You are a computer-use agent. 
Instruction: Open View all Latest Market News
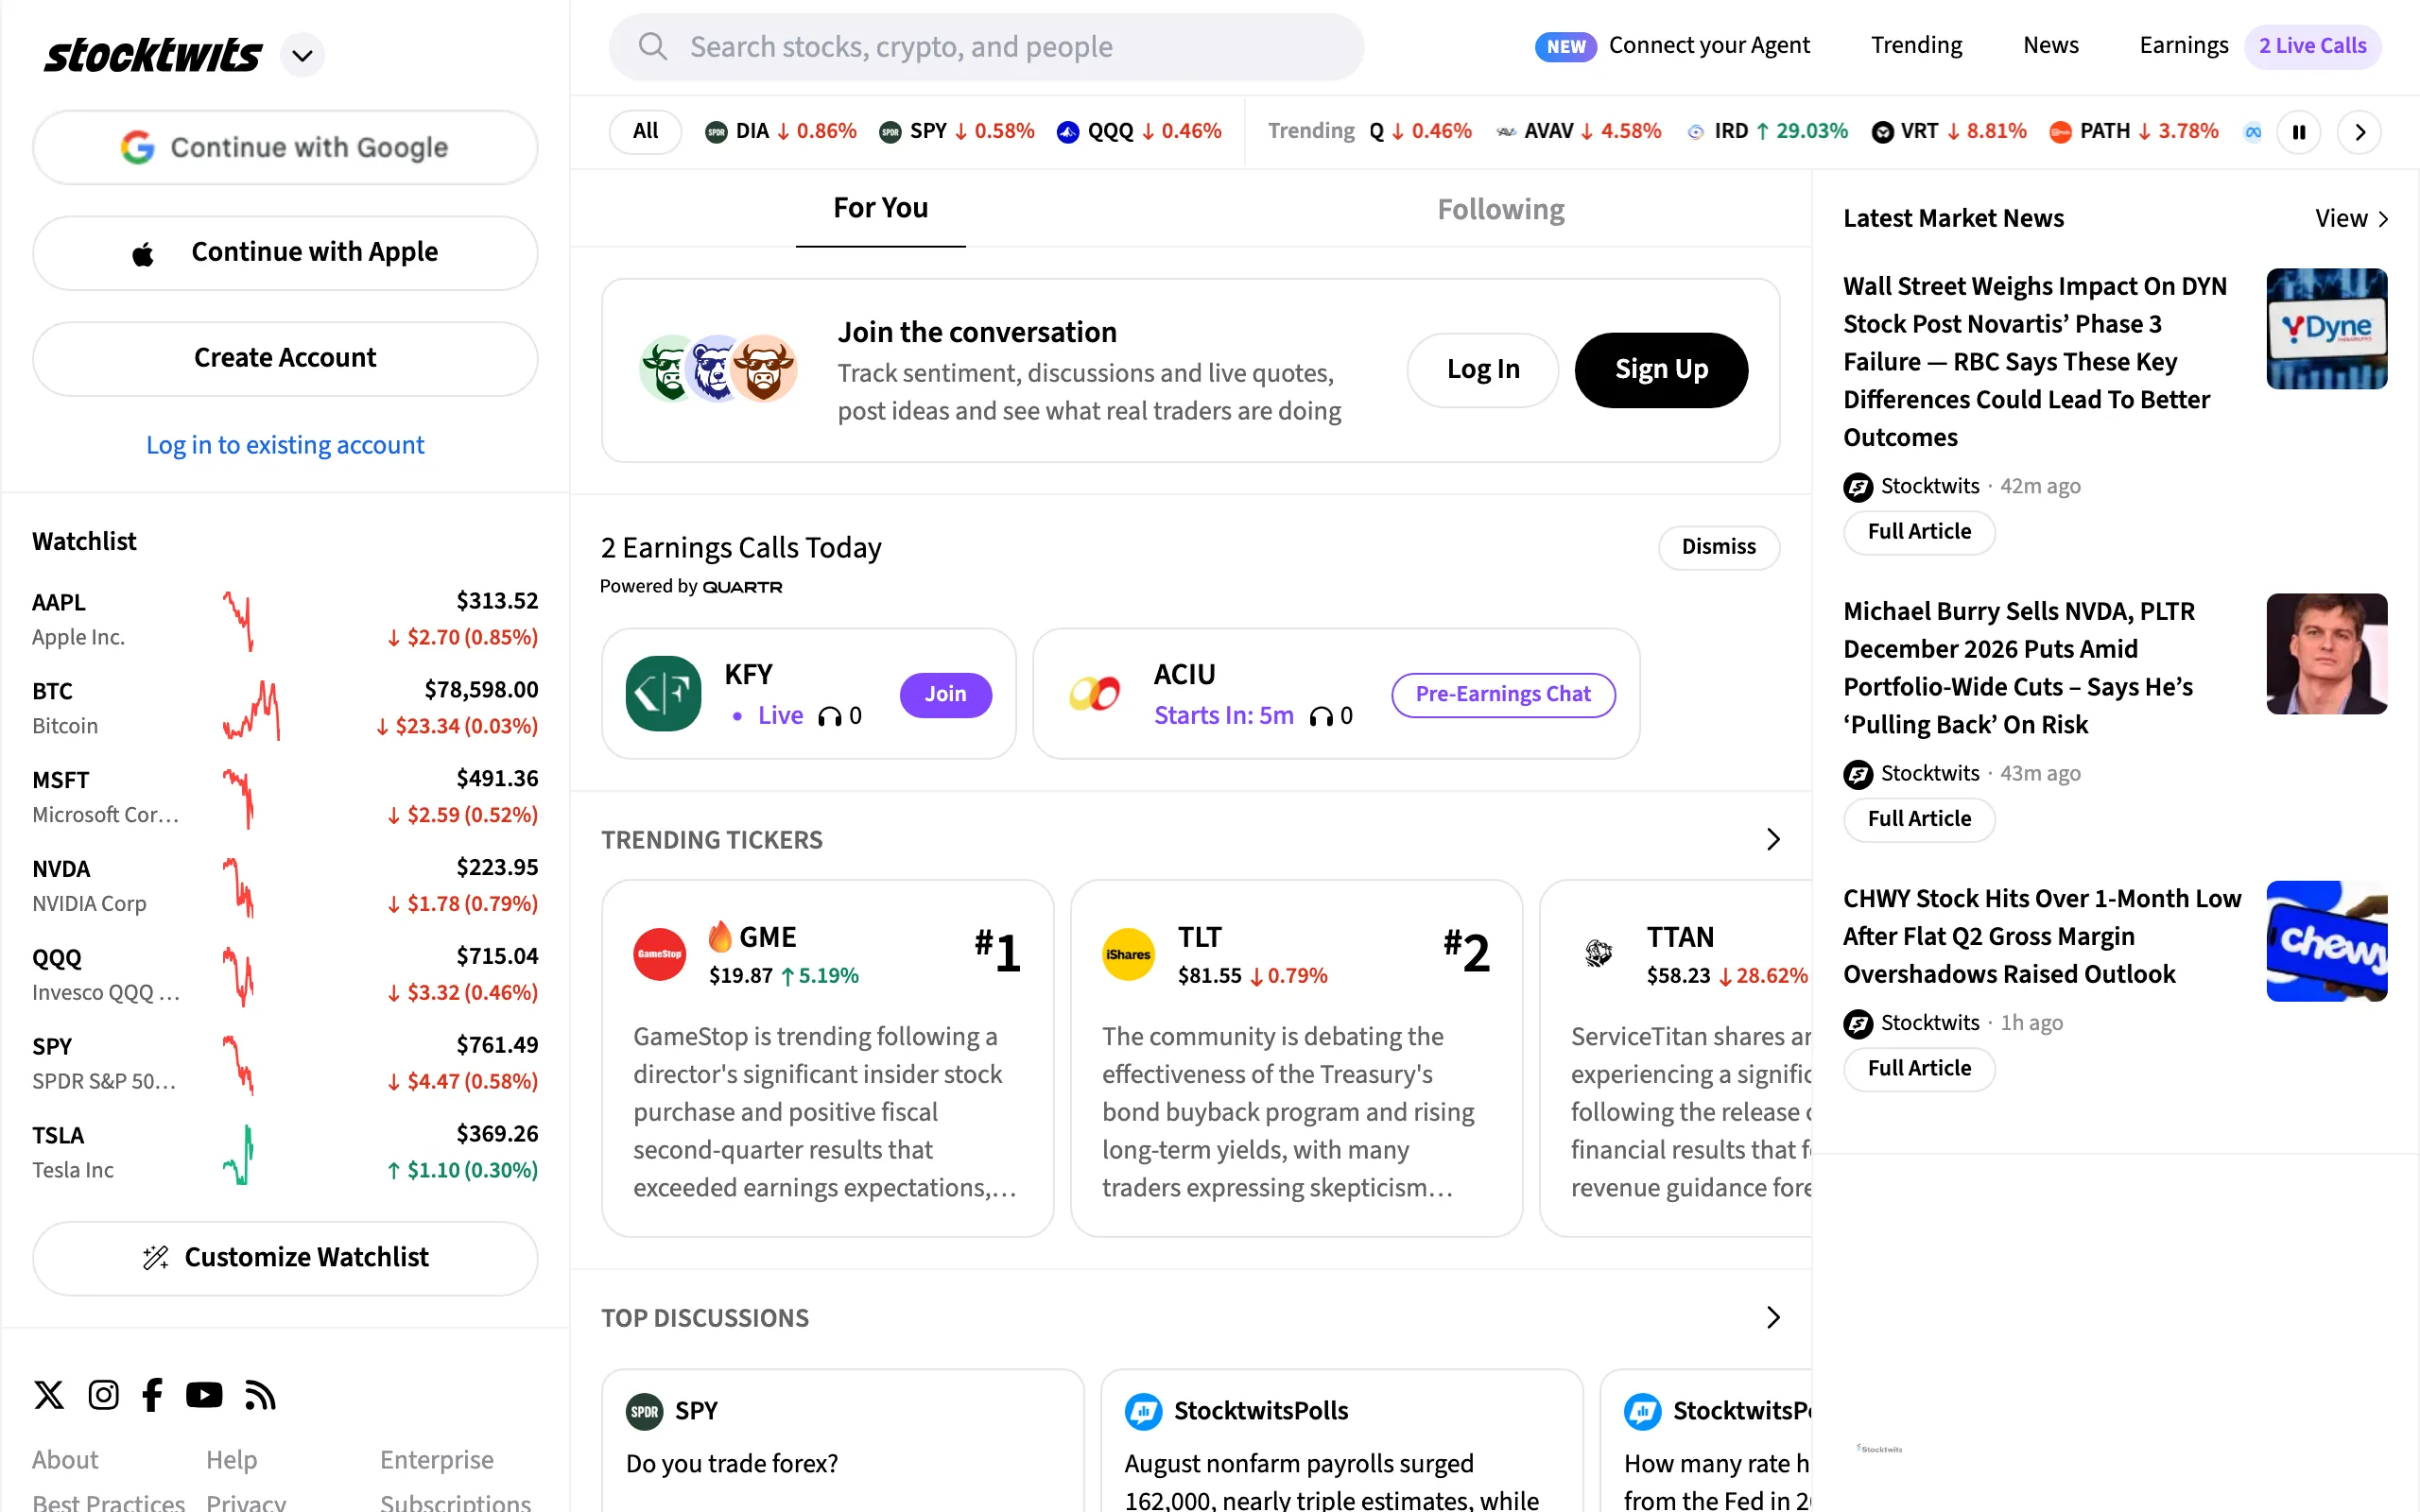[x=2351, y=218]
